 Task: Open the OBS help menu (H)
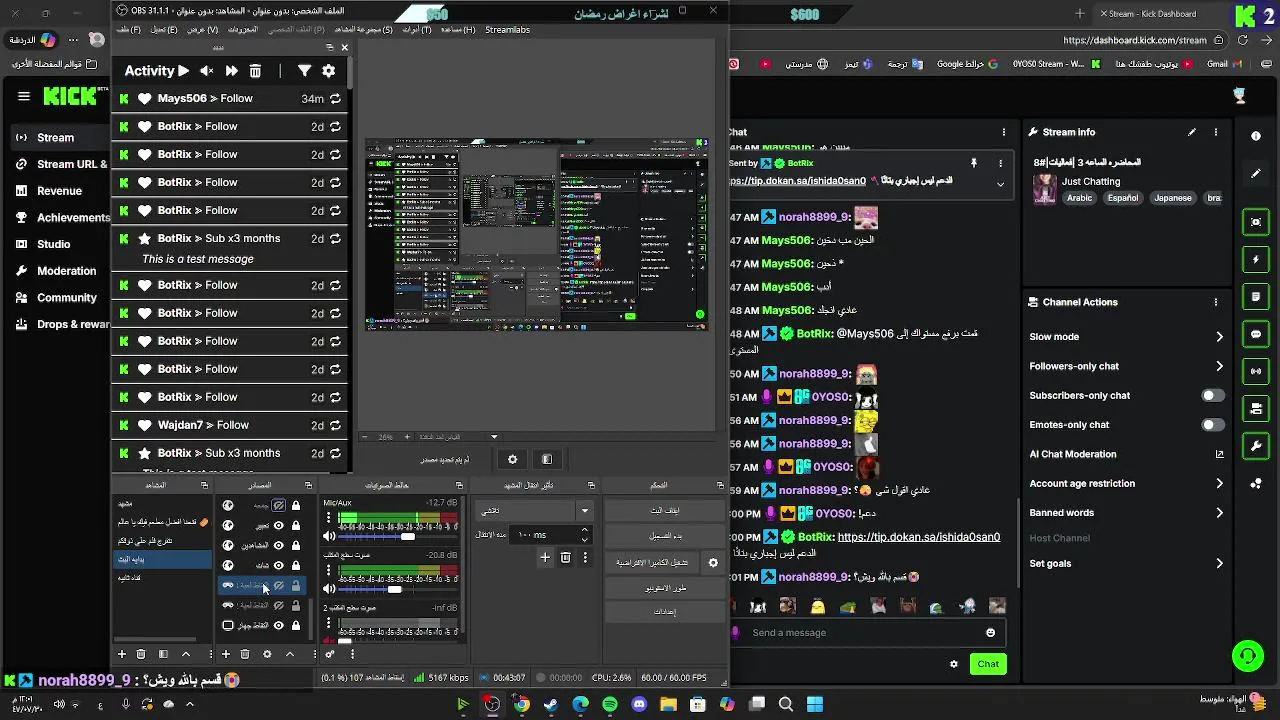pos(458,30)
